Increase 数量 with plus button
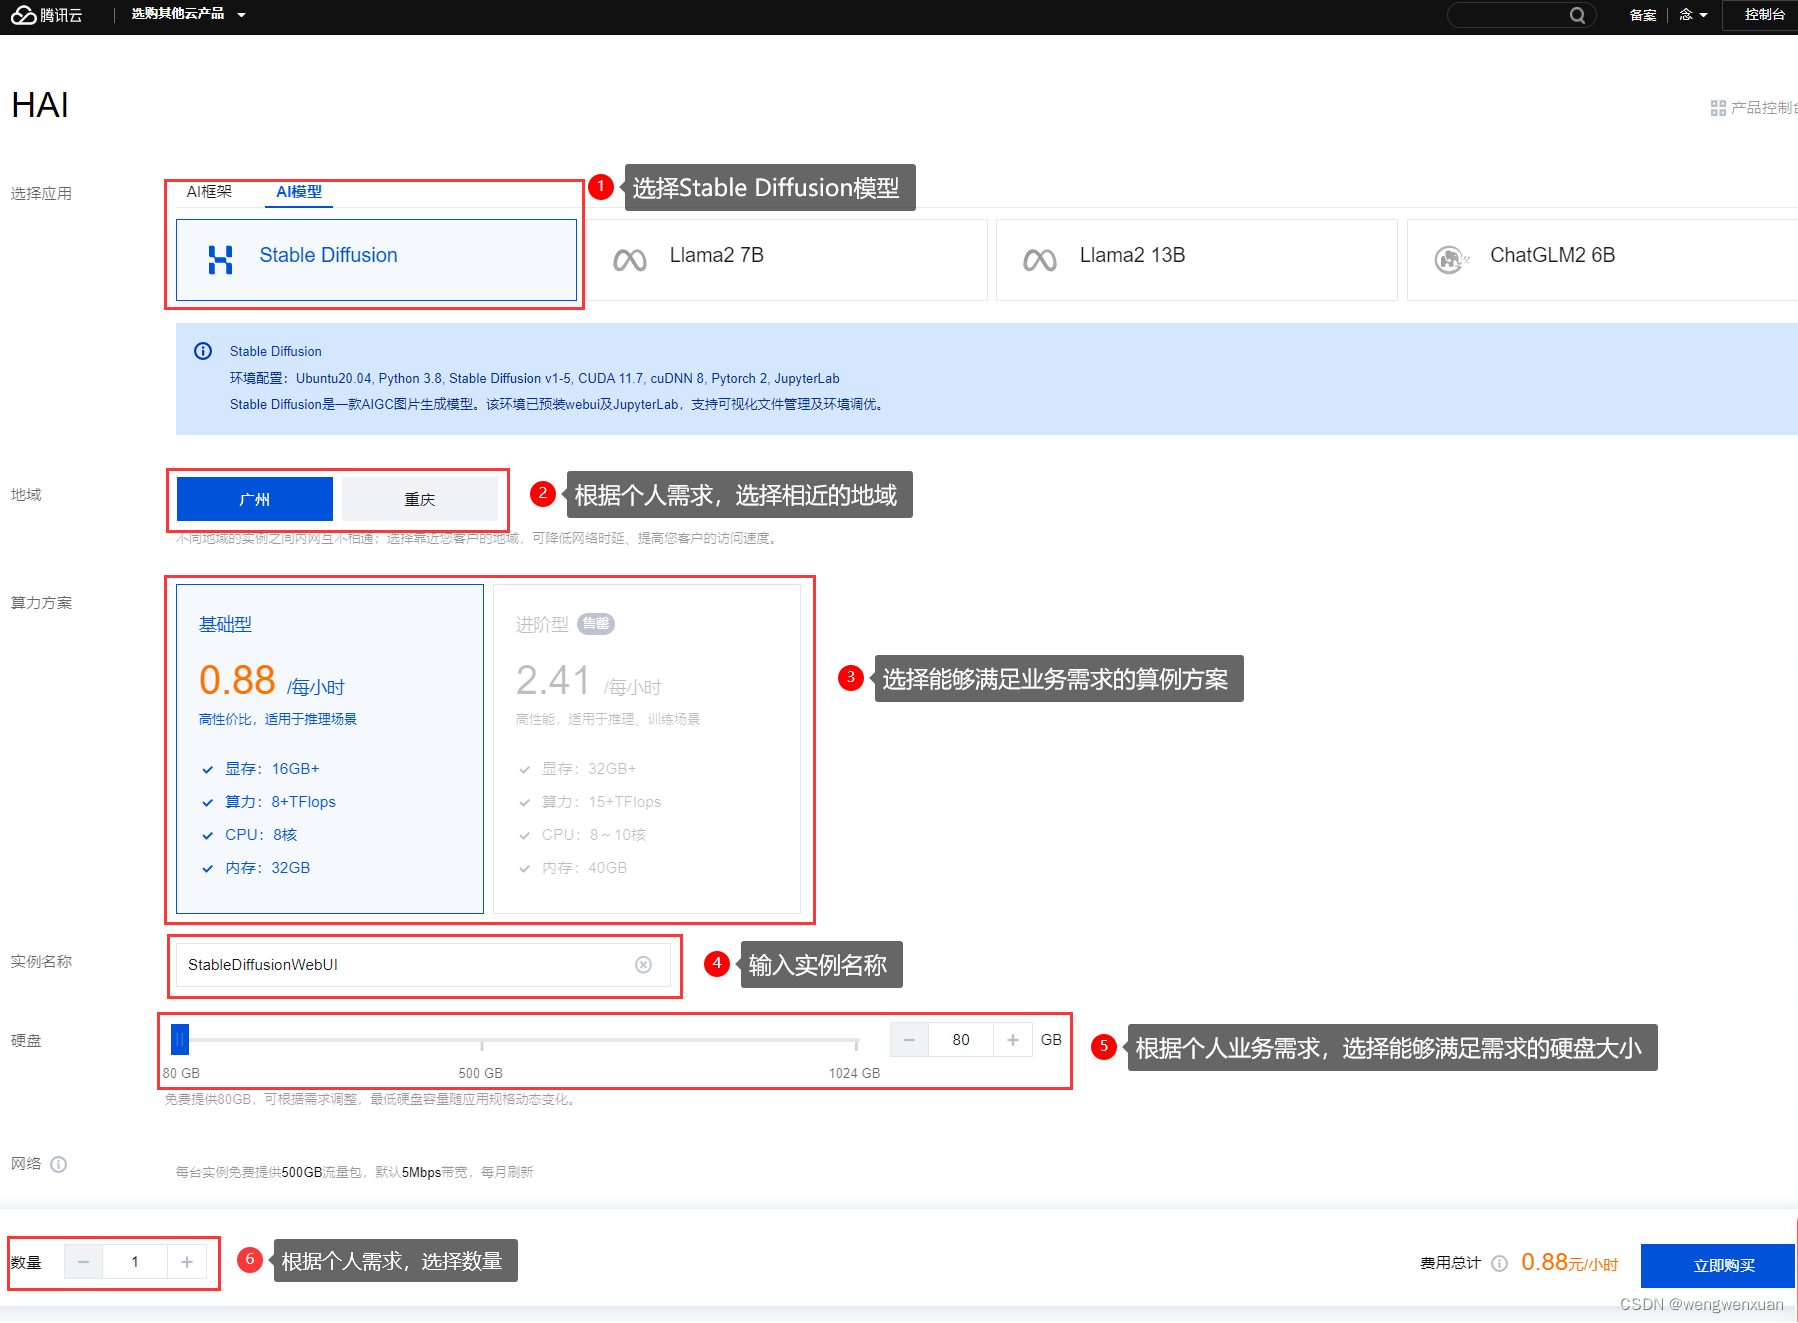 [187, 1262]
